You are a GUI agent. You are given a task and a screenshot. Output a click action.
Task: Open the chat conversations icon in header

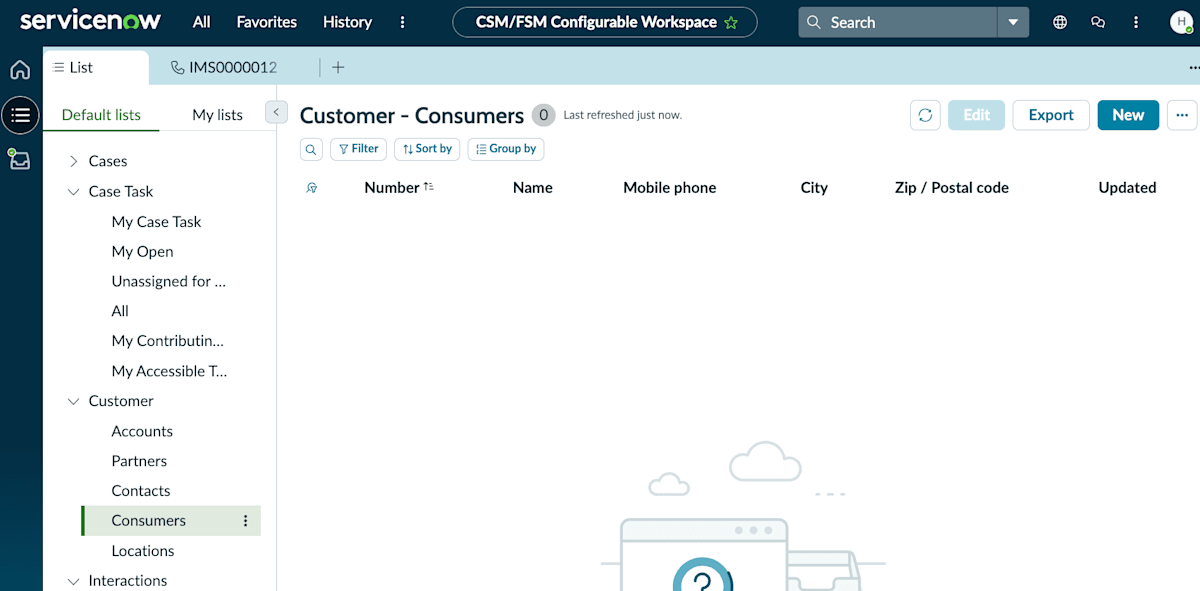pyautogui.click(x=1098, y=22)
